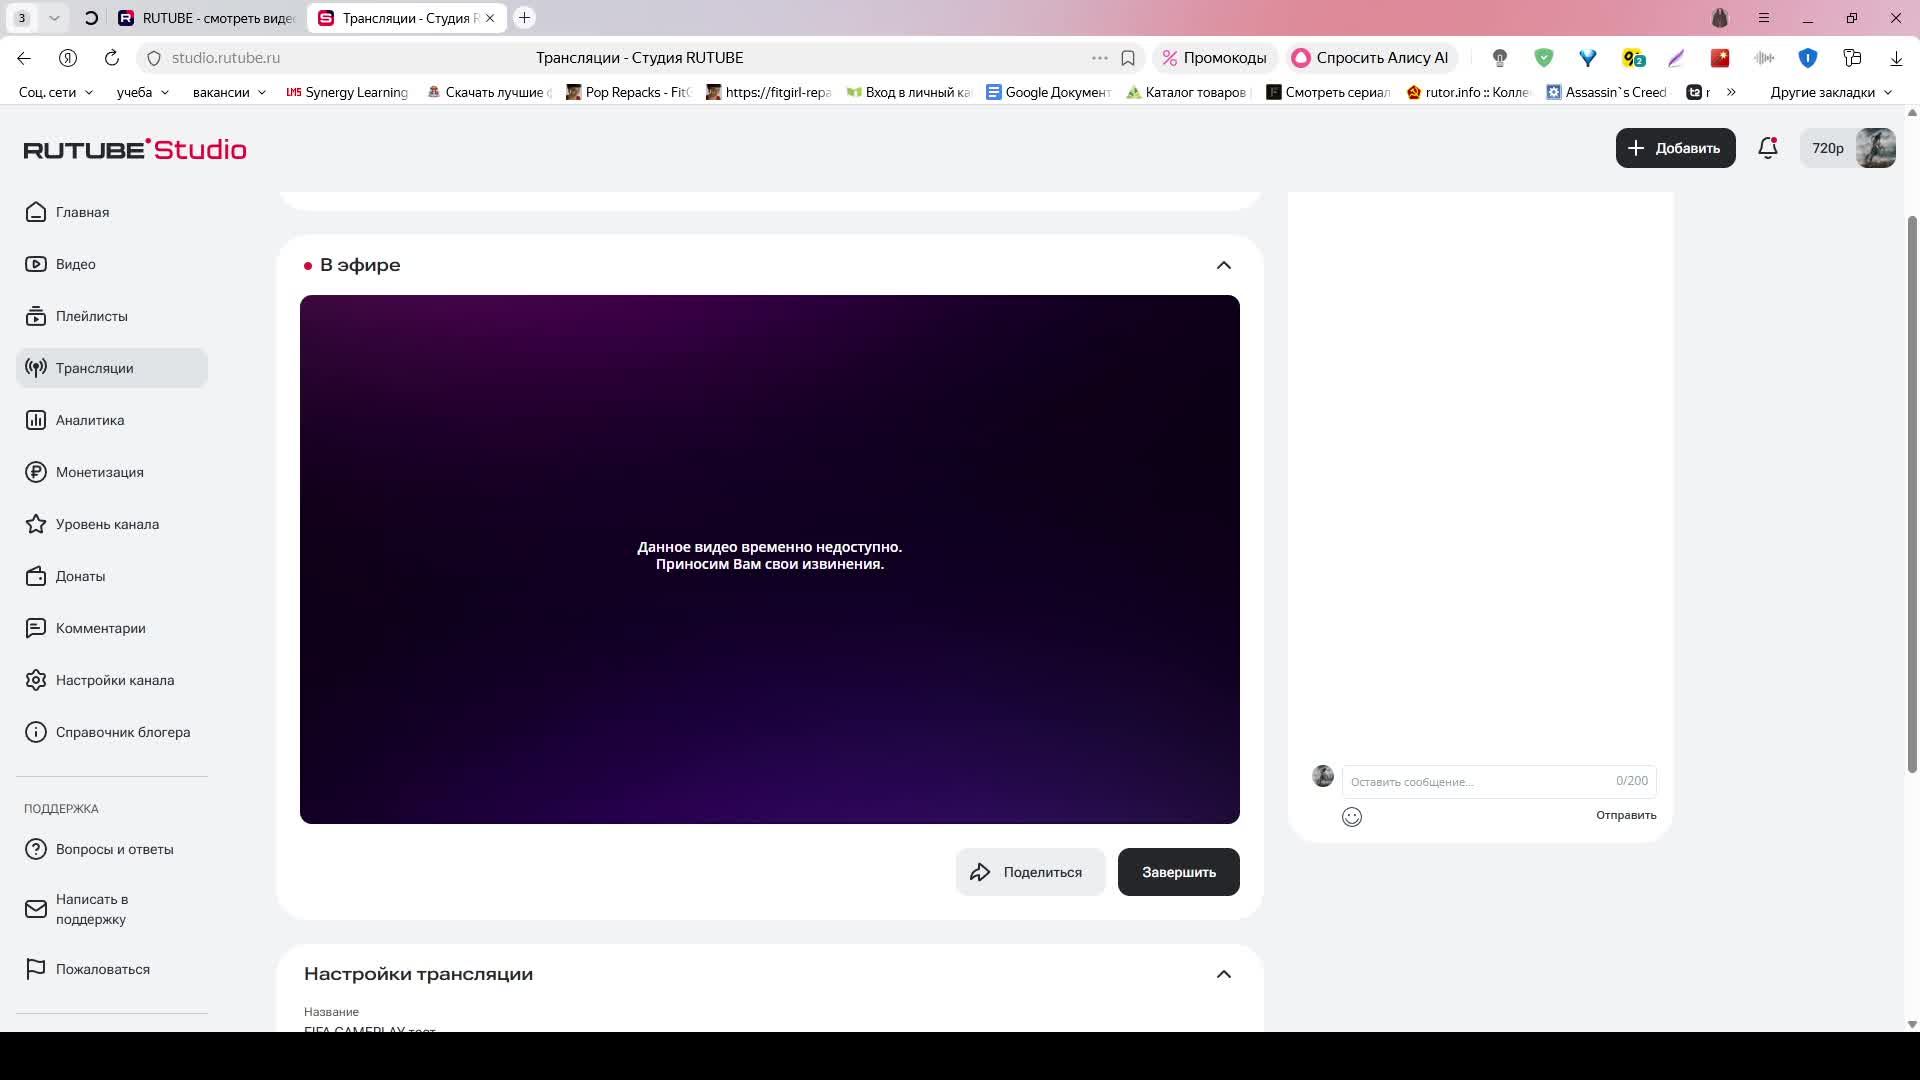This screenshot has width=1920, height=1080.
Task: Open Монетизация in the sidebar
Action: pos(99,472)
